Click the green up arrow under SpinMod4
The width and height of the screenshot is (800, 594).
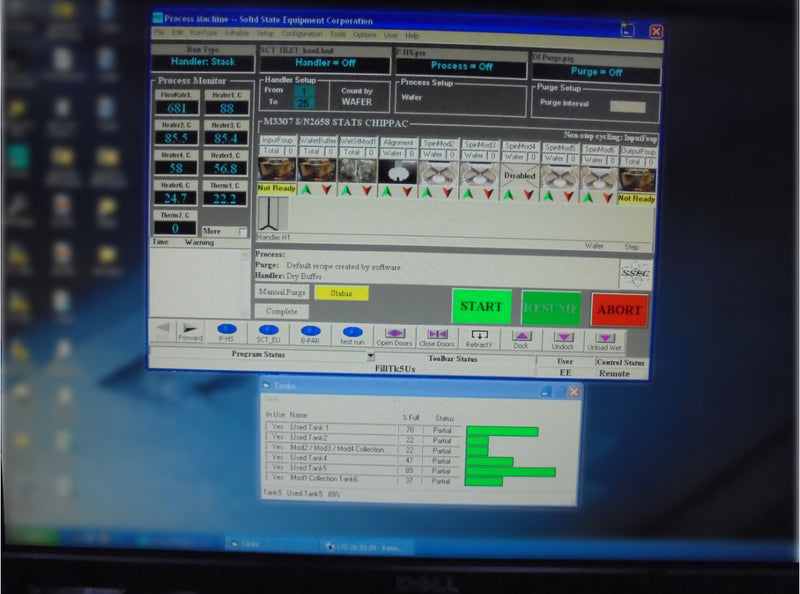tap(509, 195)
